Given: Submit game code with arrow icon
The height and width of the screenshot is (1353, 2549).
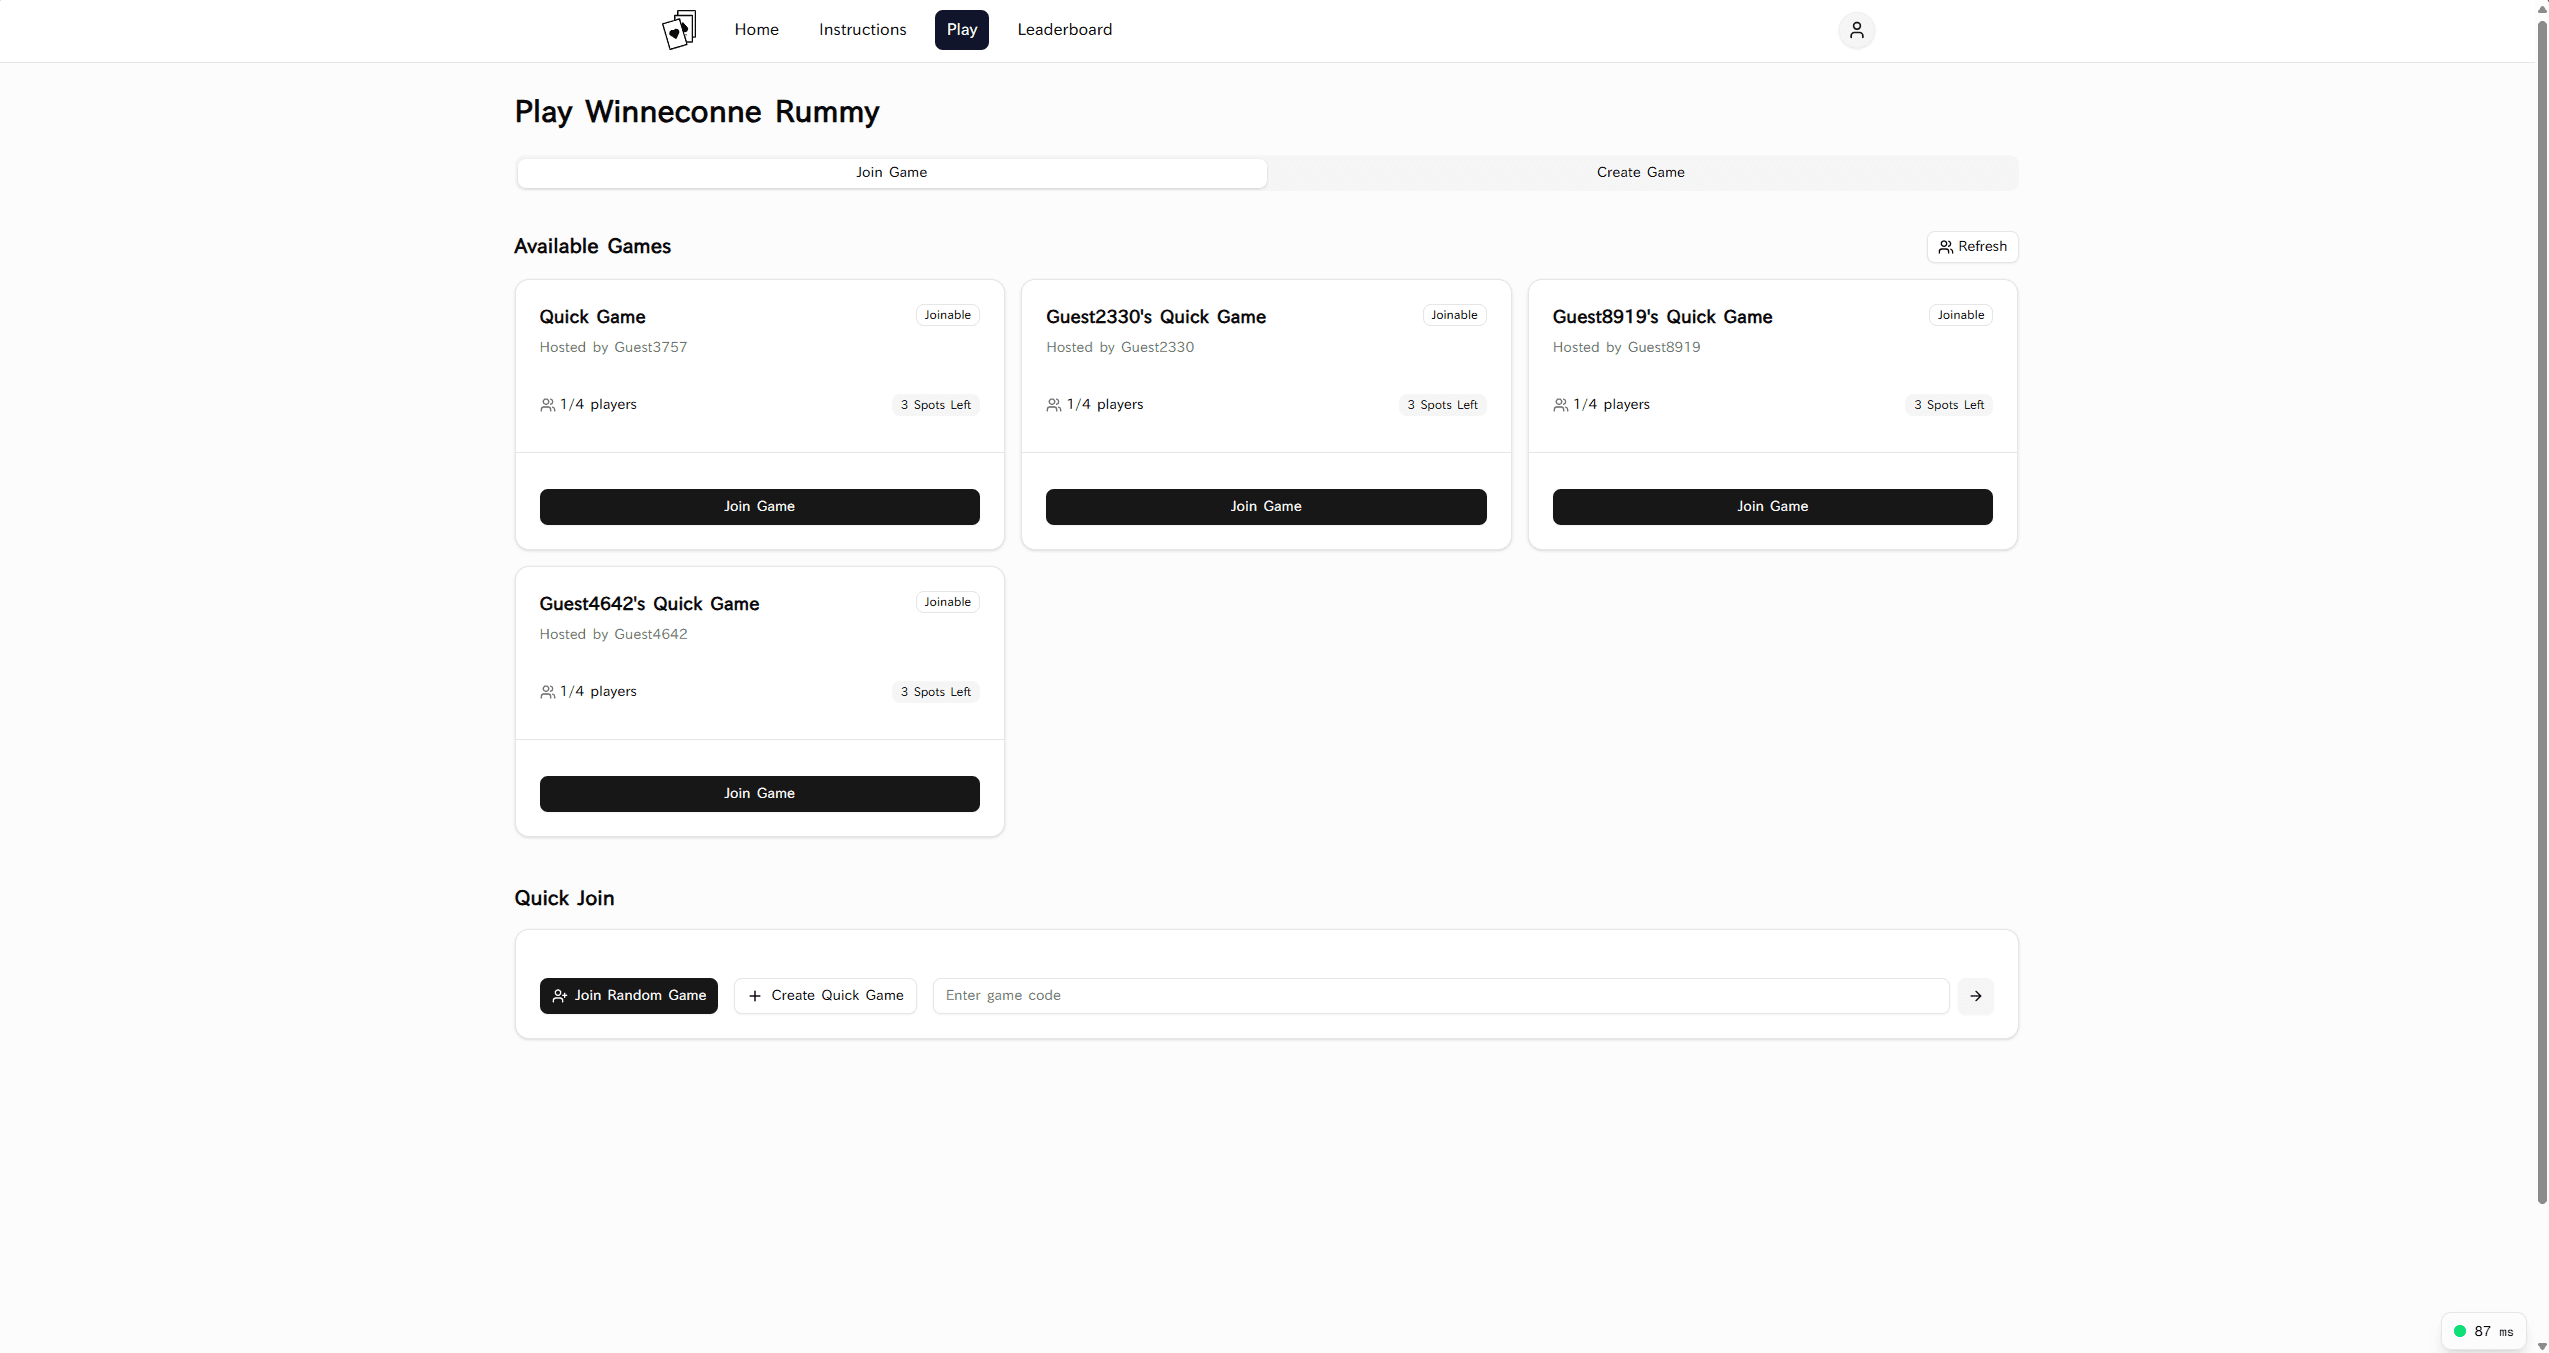Looking at the screenshot, I should [x=1975, y=995].
